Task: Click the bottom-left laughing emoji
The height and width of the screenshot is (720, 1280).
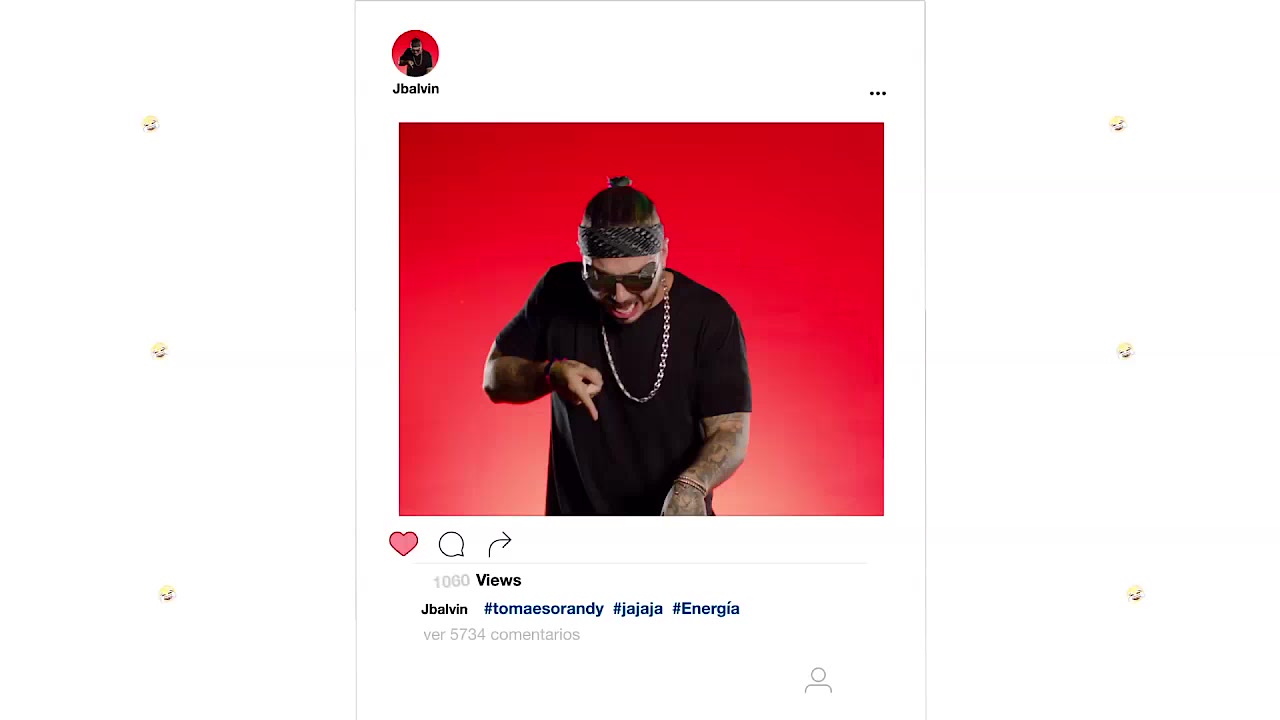Action: (x=167, y=594)
